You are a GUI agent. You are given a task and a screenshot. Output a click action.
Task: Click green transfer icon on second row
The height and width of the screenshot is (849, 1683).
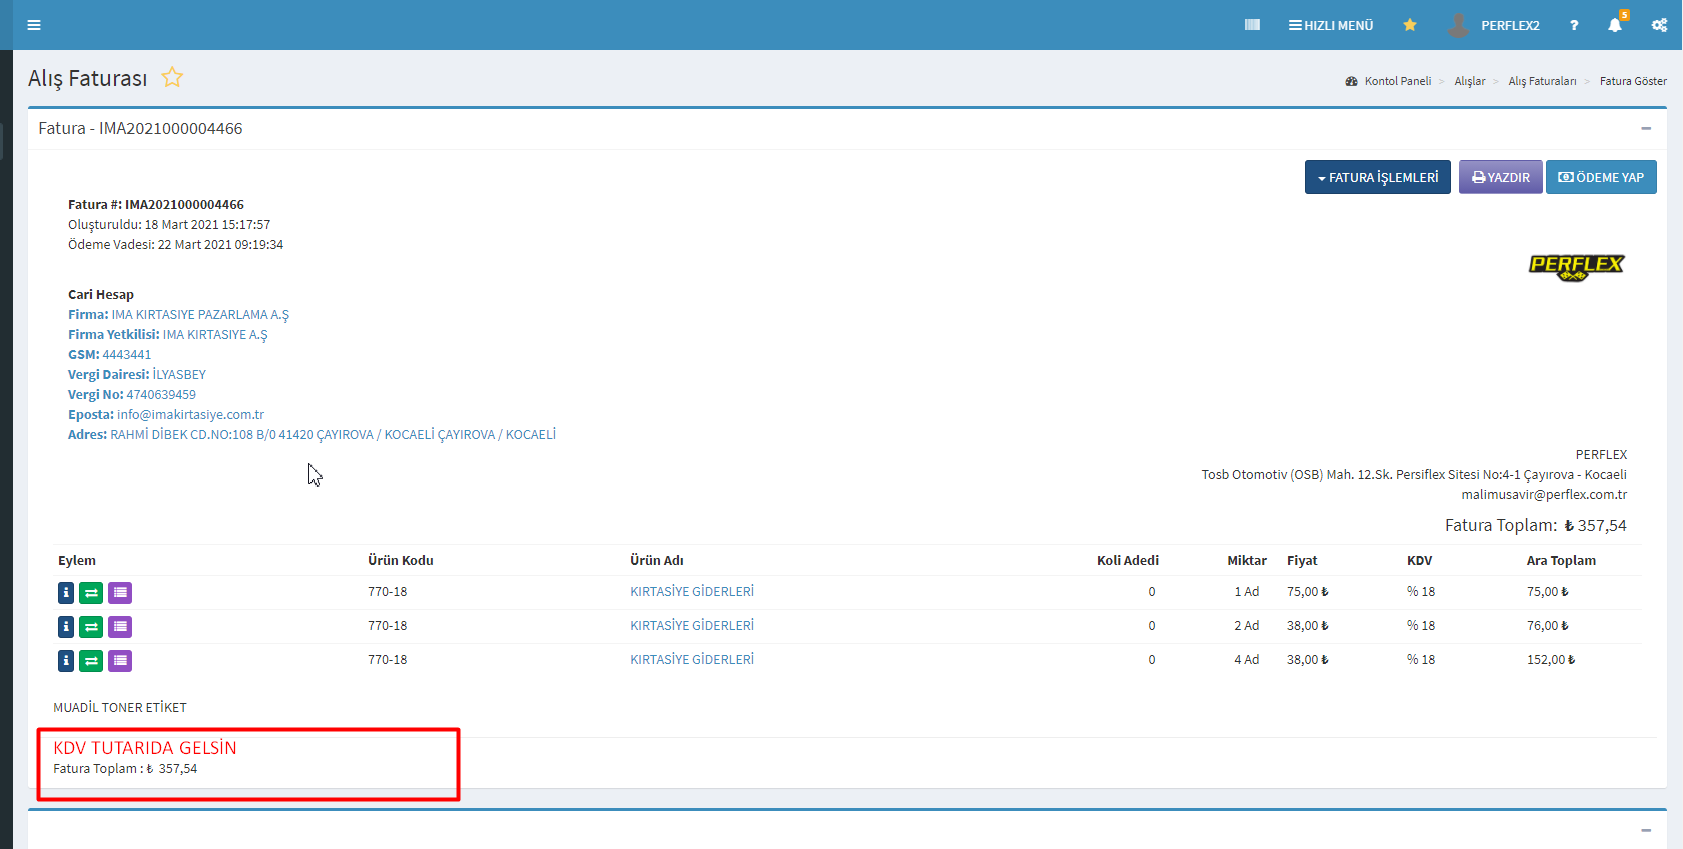tap(91, 627)
